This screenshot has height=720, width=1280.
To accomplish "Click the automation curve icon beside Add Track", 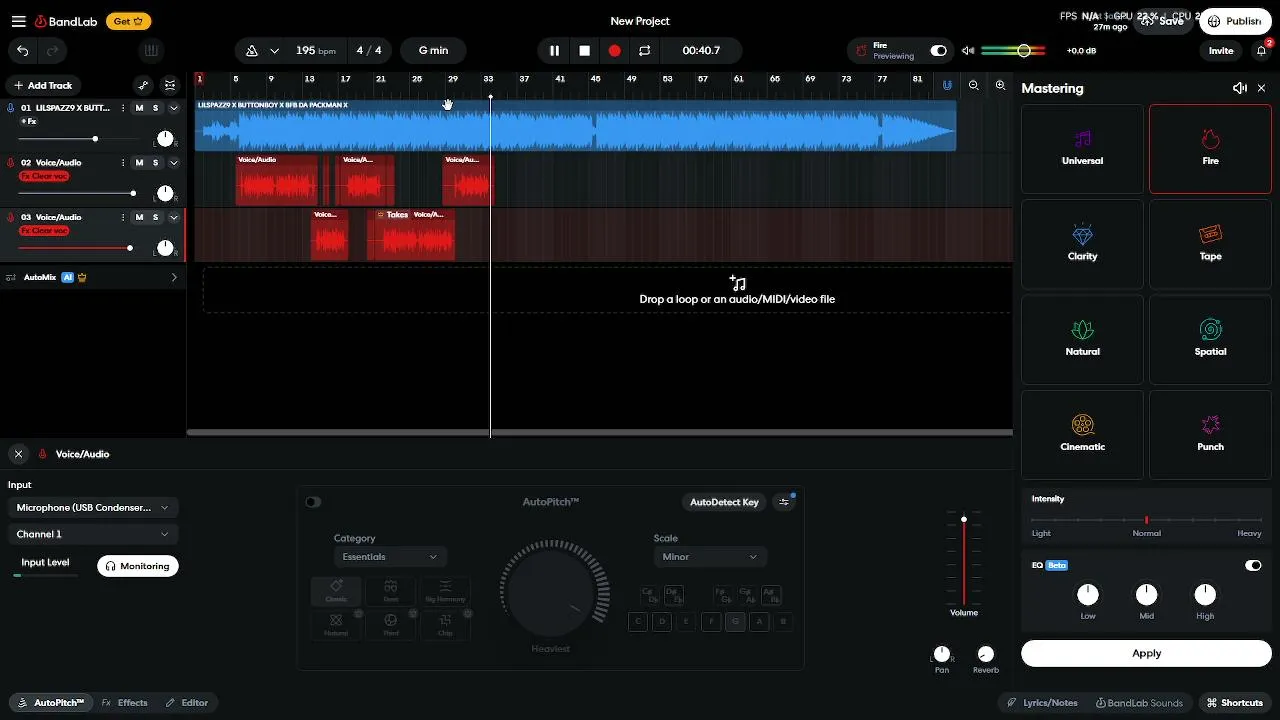I will (x=144, y=86).
